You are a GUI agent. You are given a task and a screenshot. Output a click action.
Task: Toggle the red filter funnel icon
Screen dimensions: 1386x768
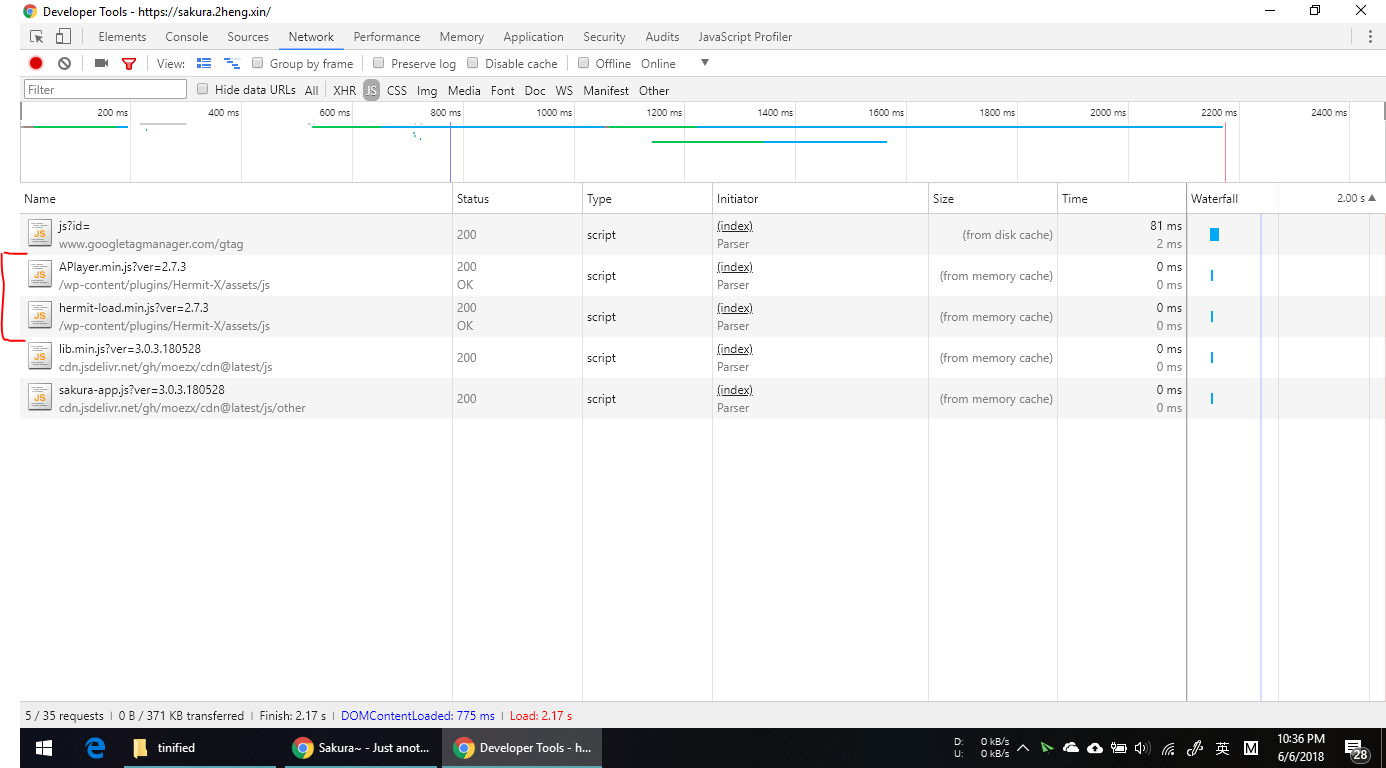tap(128, 63)
